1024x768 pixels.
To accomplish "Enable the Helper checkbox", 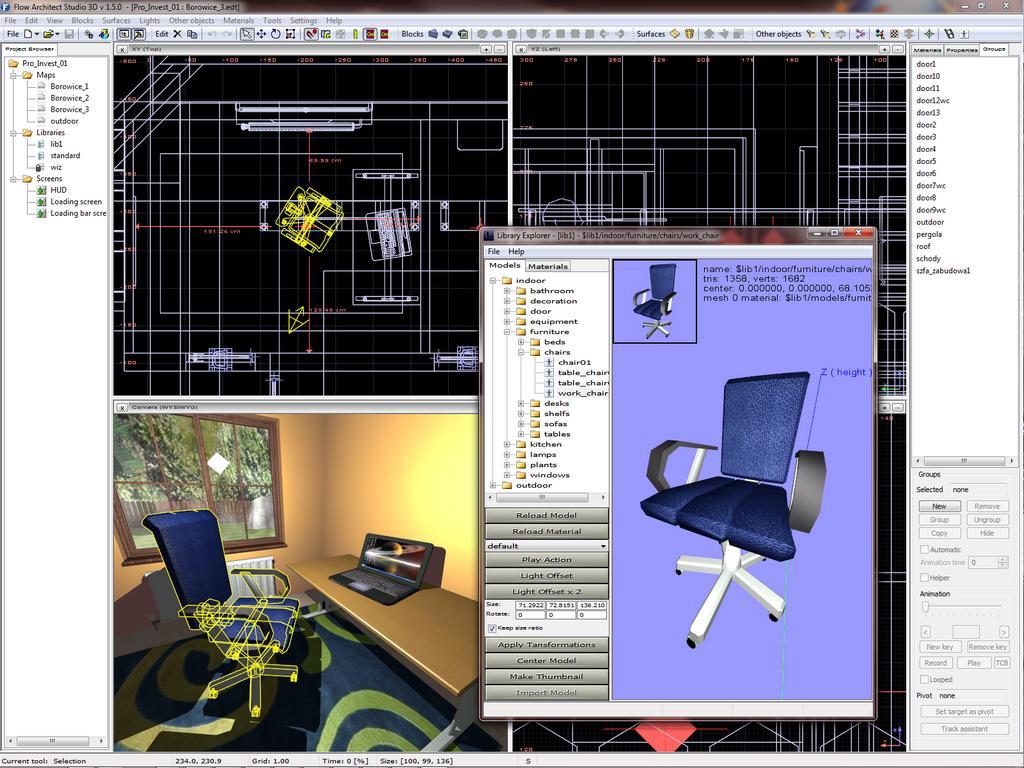I will pyautogui.click(x=924, y=577).
